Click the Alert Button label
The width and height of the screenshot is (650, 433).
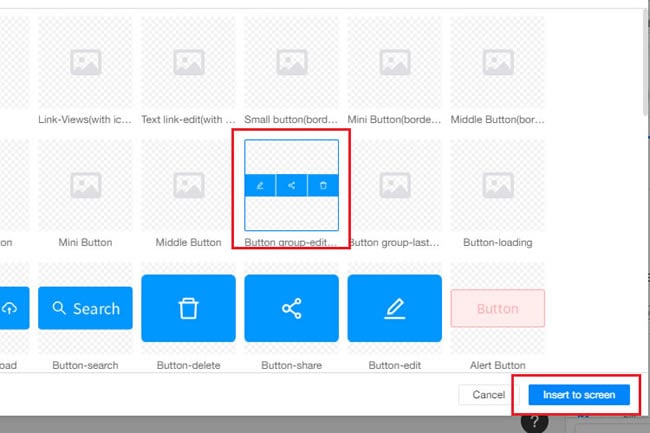tap(497, 365)
